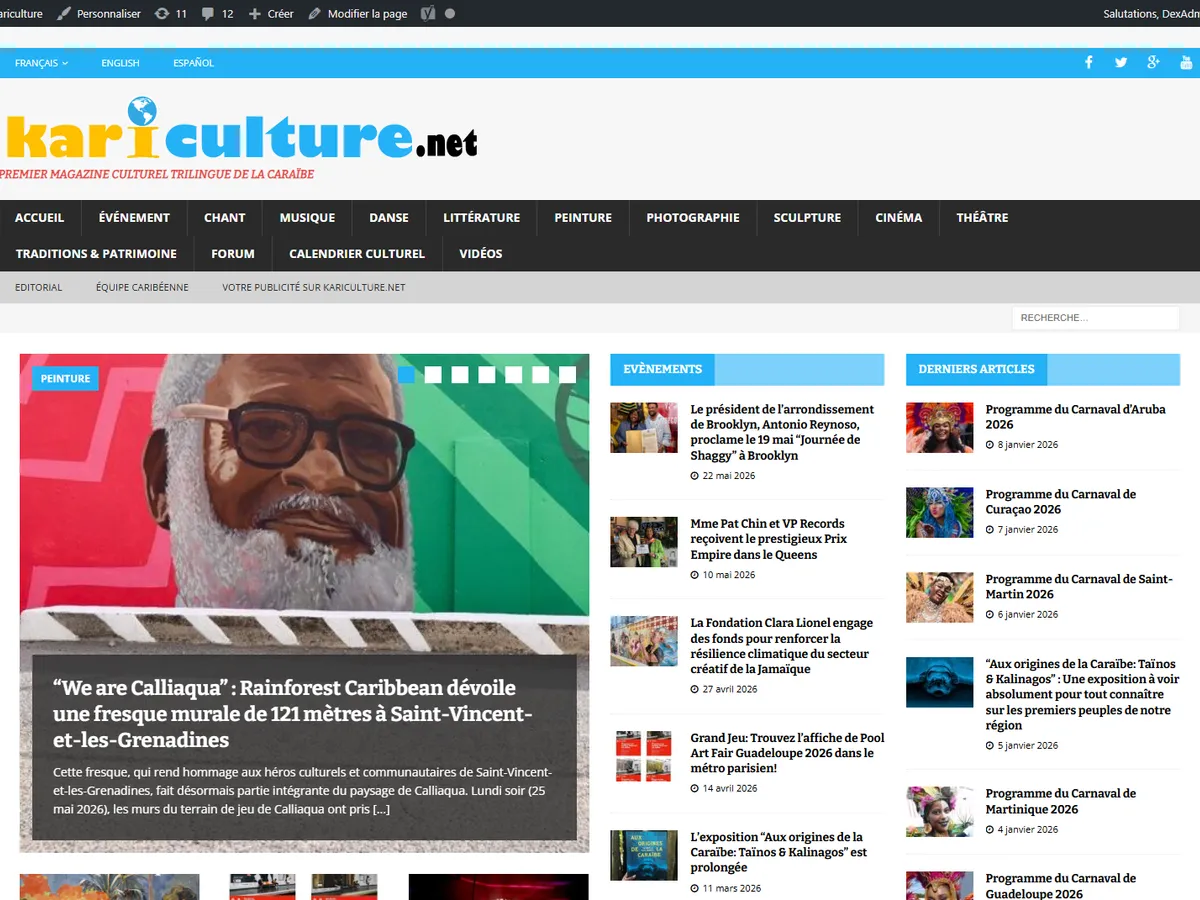Open the Personnaliser admin menu

coord(99,14)
